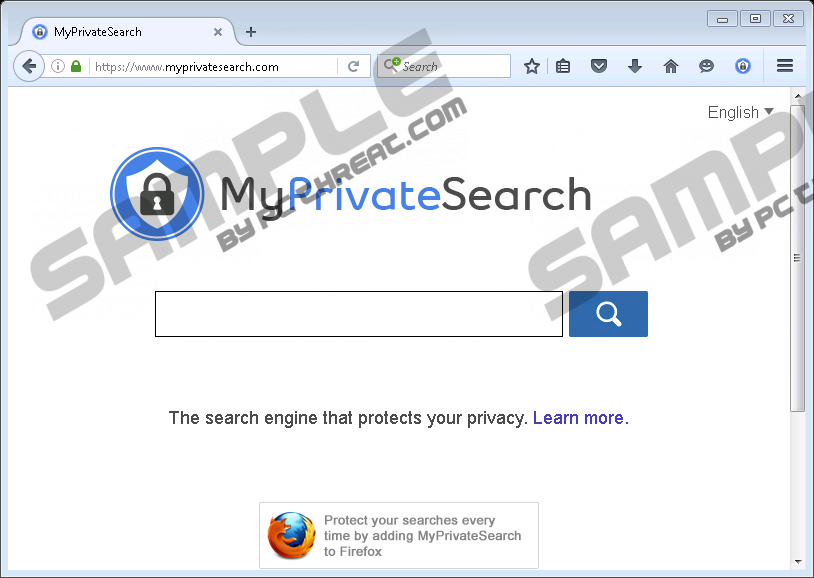Click the blue magnifier search button

tap(608, 314)
